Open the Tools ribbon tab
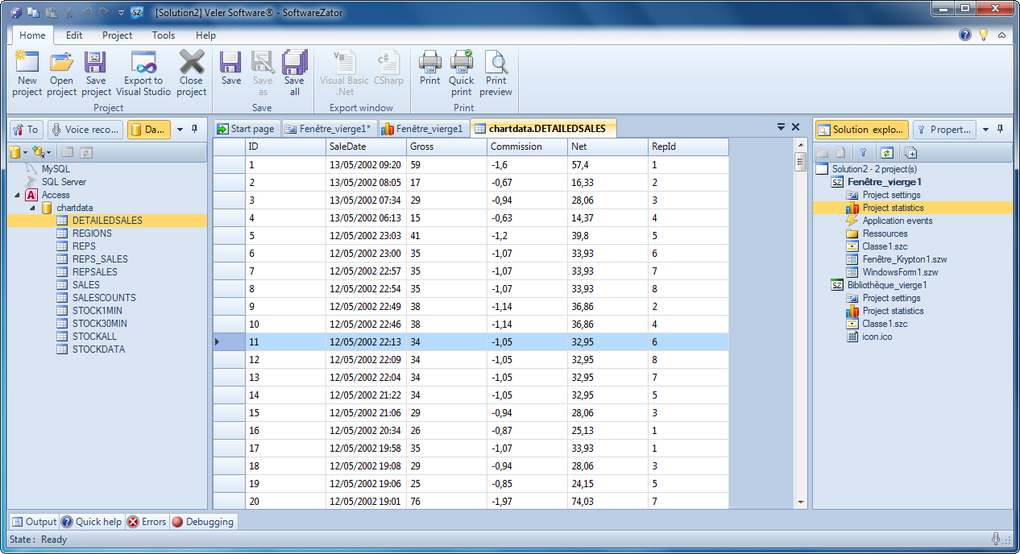The image size is (1020, 554). pyautogui.click(x=163, y=35)
